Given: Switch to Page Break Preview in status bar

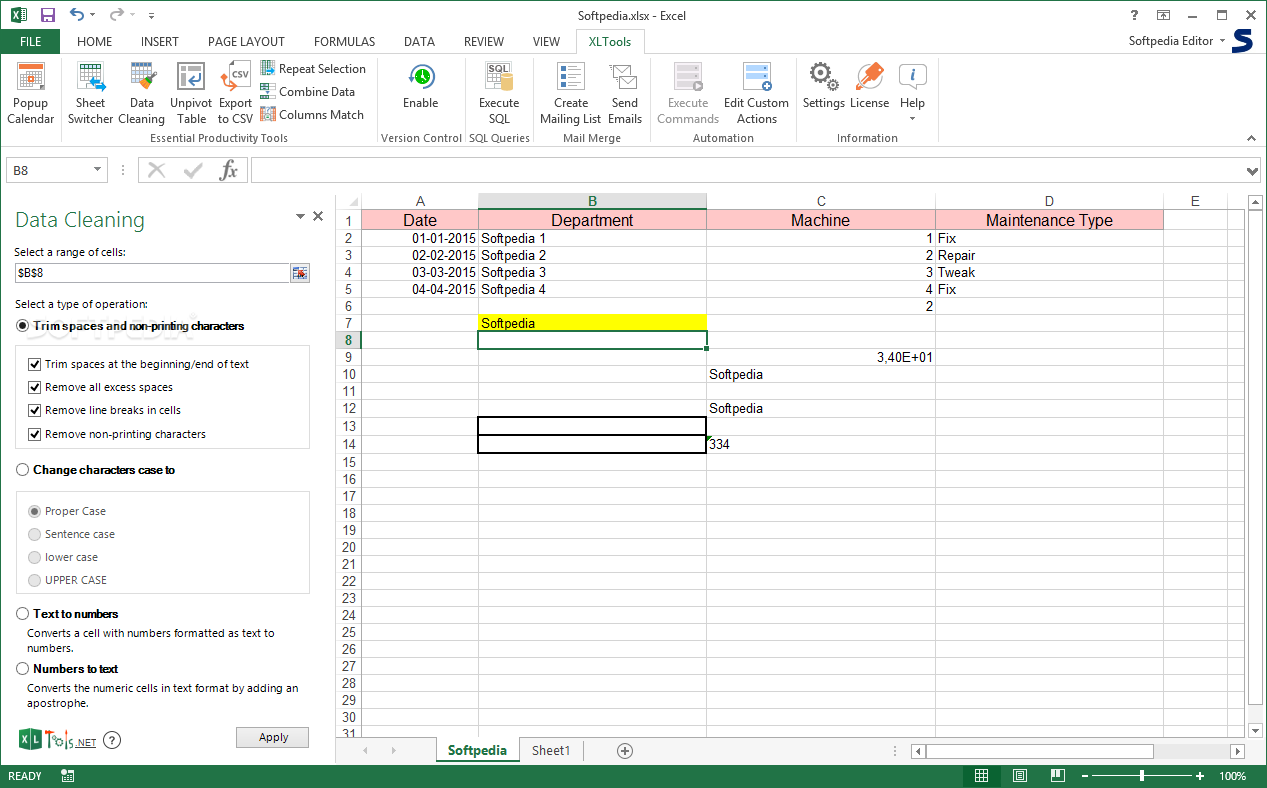Looking at the screenshot, I should (1056, 776).
